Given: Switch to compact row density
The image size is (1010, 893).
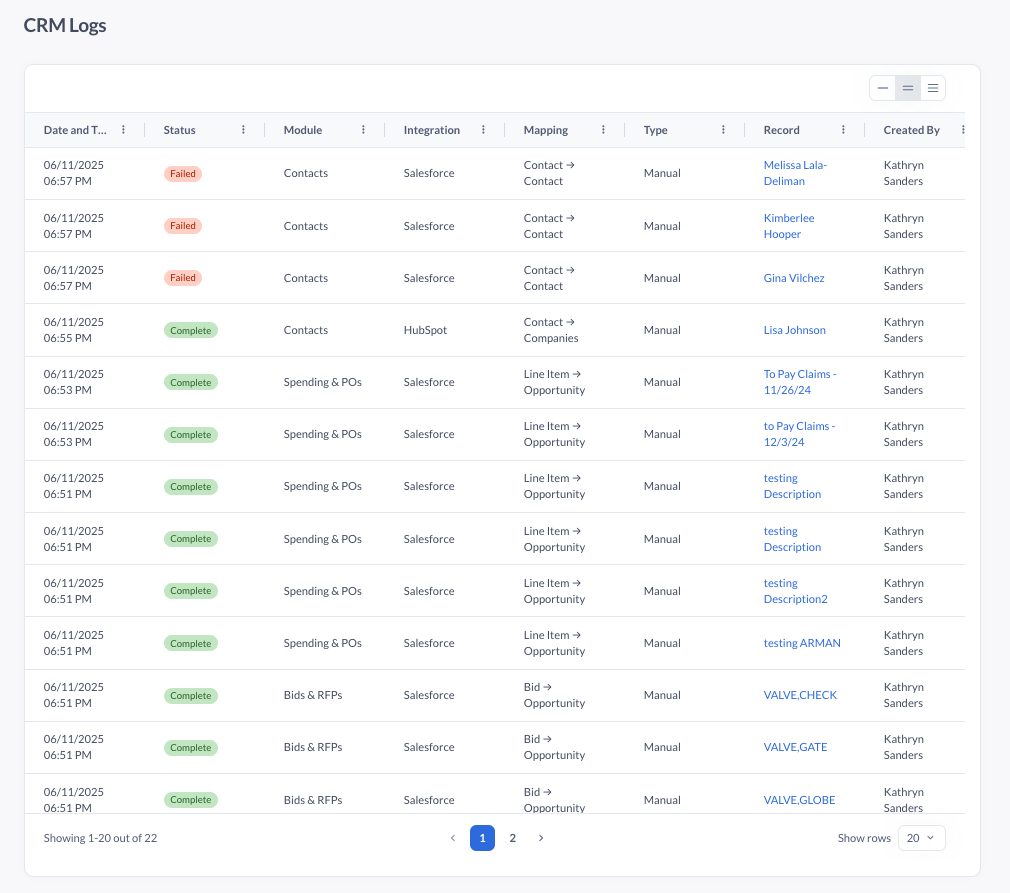Looking at the screenshot, I should [882, 88].
